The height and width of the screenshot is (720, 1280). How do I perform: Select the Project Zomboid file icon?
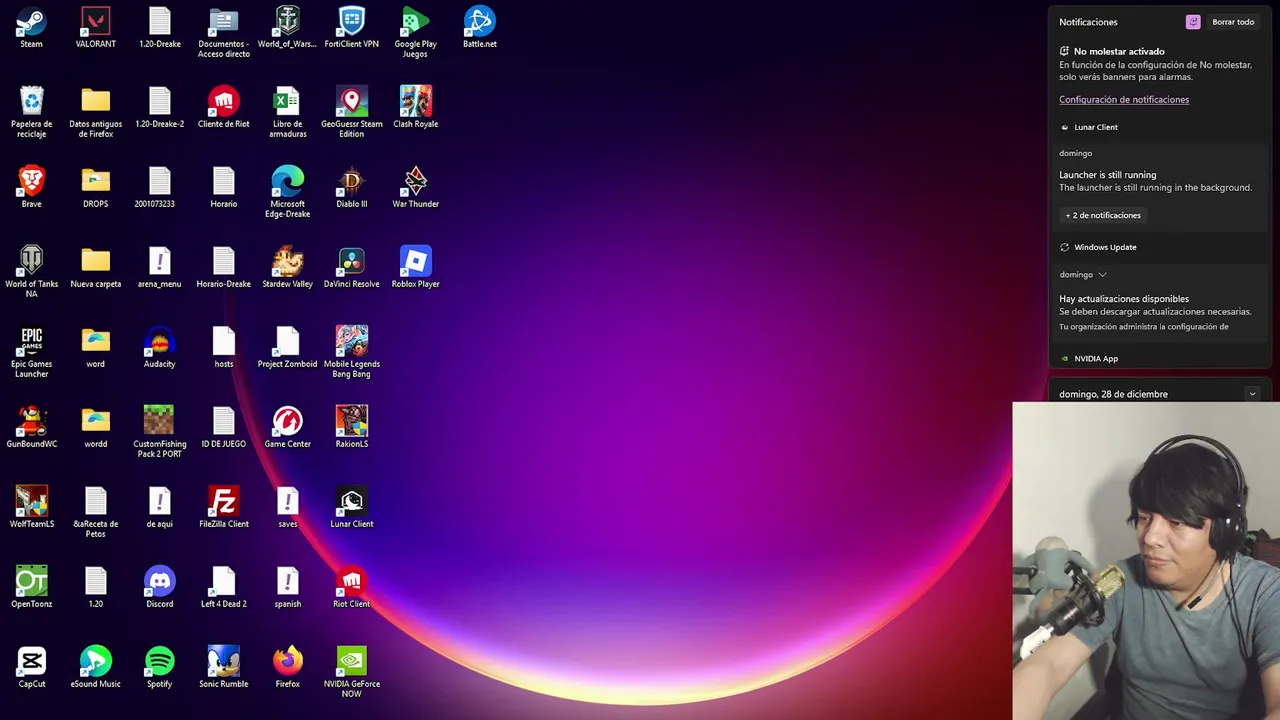point(287,348)
